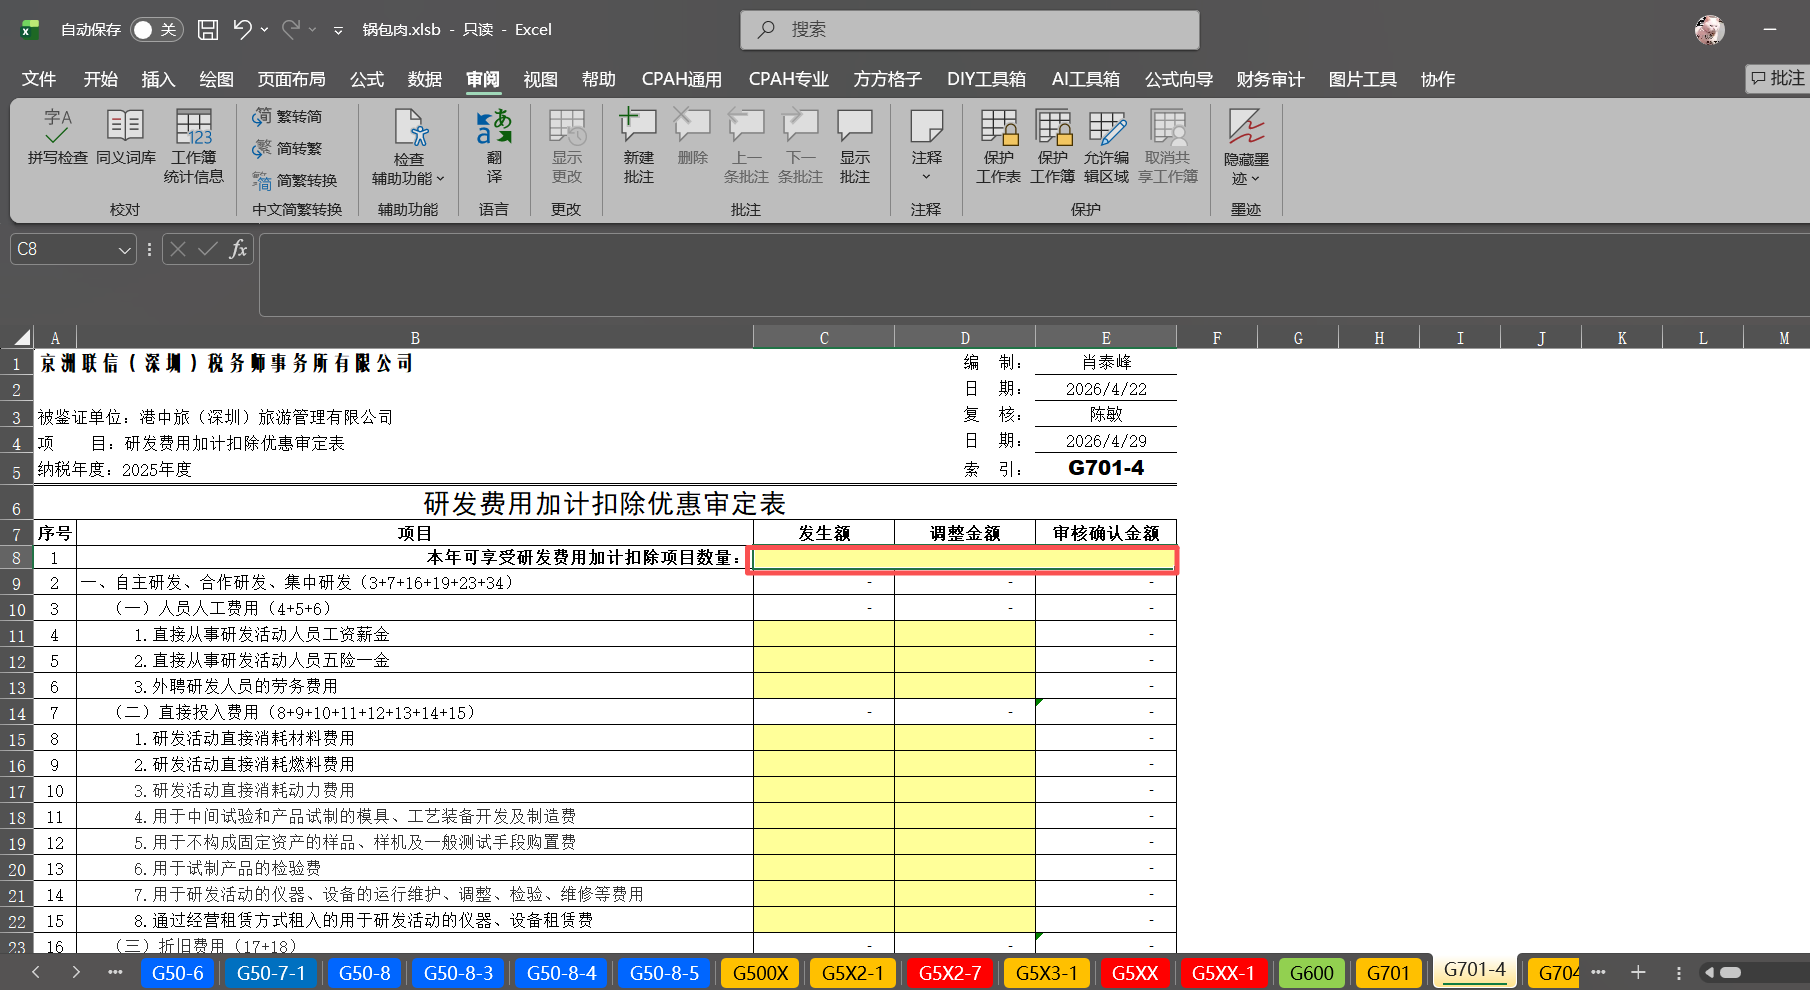Viewport: 1810px width, 990px height.
Task: Open the G5XX-1 sheet tab
Action: 1223,973
